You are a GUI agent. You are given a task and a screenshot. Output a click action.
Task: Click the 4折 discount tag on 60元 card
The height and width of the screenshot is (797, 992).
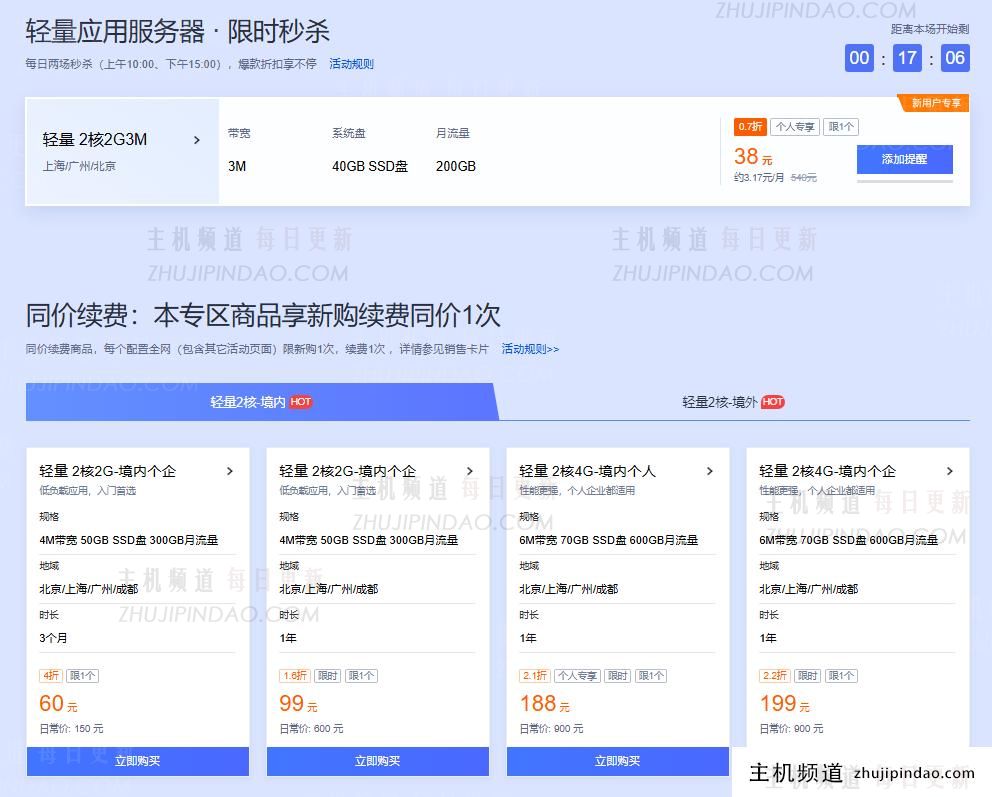click(50, 676)
